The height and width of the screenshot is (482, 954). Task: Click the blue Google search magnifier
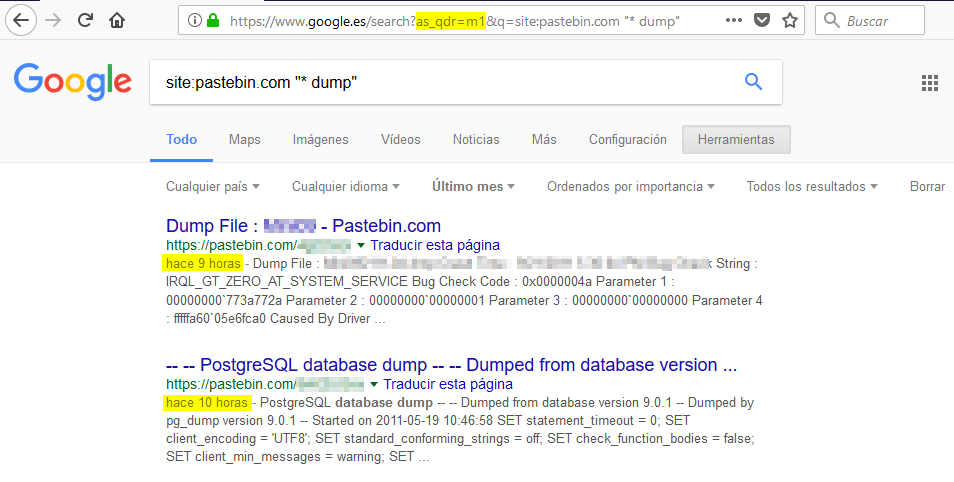753,82
